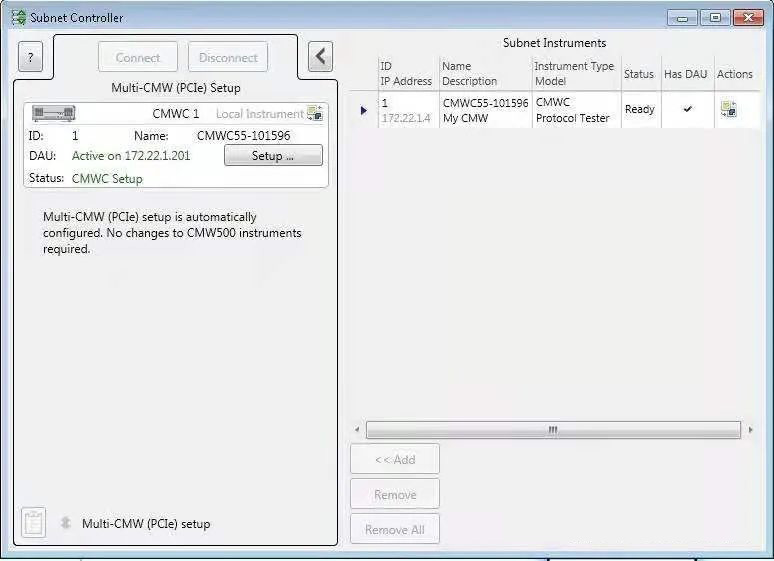The height and width of the screenshot is (561, 774).
Task: Expand the instrument row using the arrow marker
Action: (x=364, y=110)
